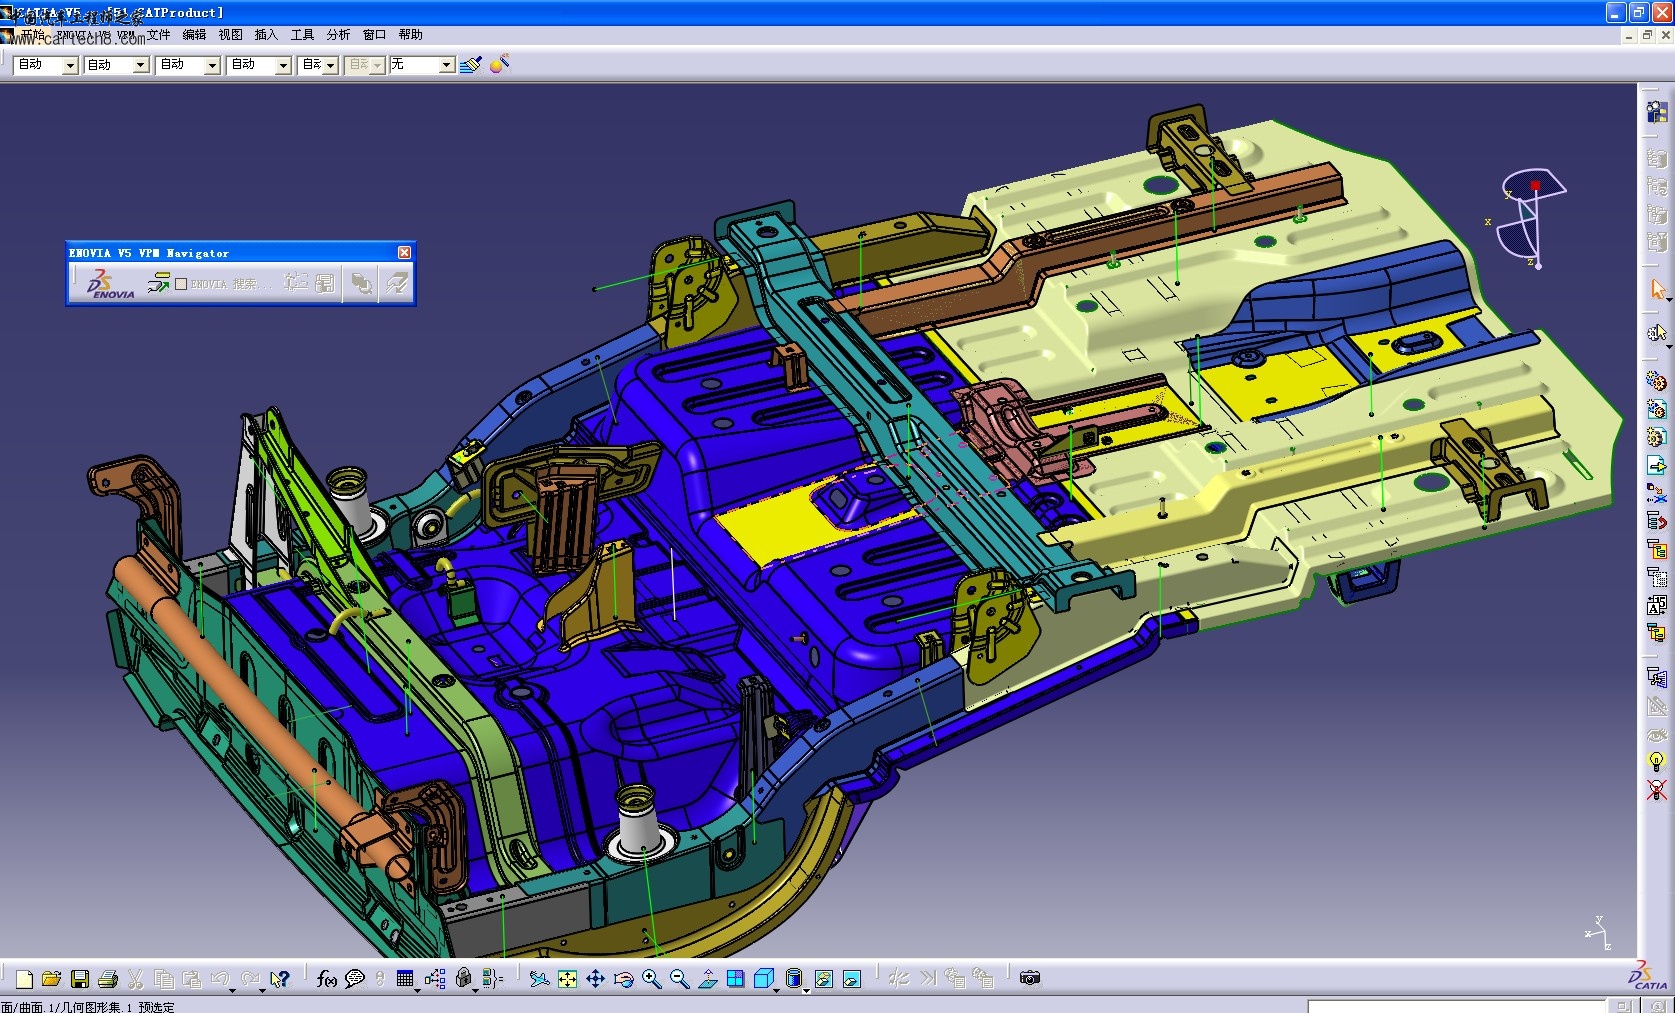The width and height of the screenshot is (1675, 1013).
Task: Capture the screen with the camera icon
Action: coord(1030,978)
